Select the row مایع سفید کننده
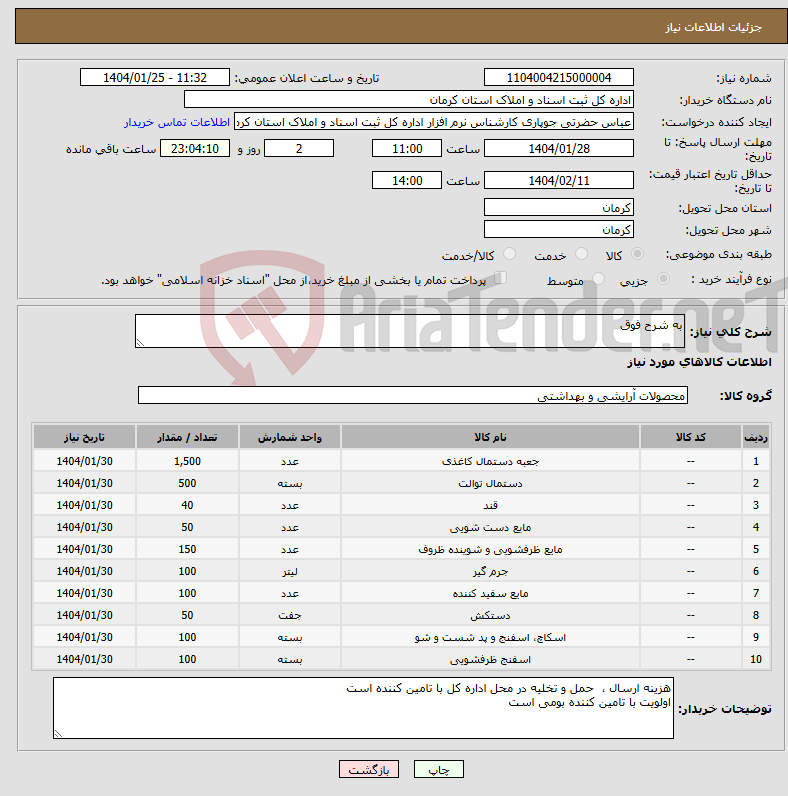 (x=401, y=593)
